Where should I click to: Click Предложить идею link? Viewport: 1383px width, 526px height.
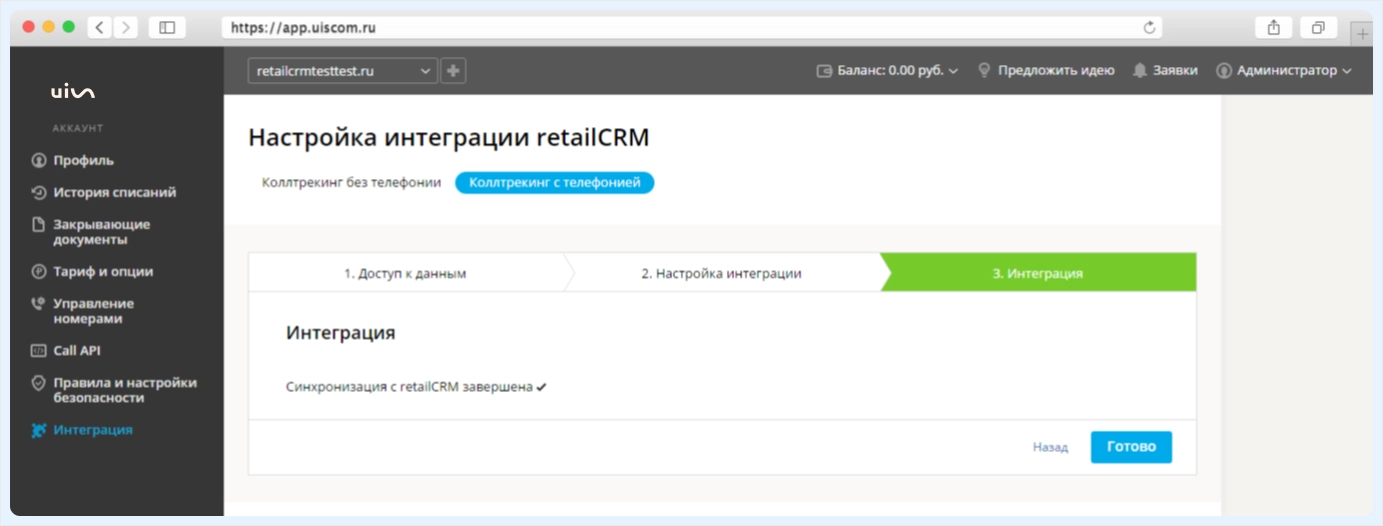[x=1056, y=71]
